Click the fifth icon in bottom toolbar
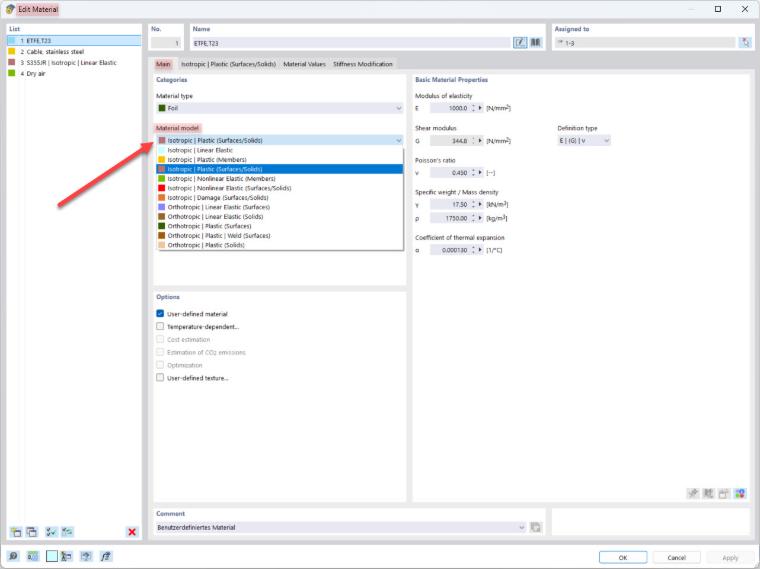This screenshot has width=760, height=569. coord(86,556)
